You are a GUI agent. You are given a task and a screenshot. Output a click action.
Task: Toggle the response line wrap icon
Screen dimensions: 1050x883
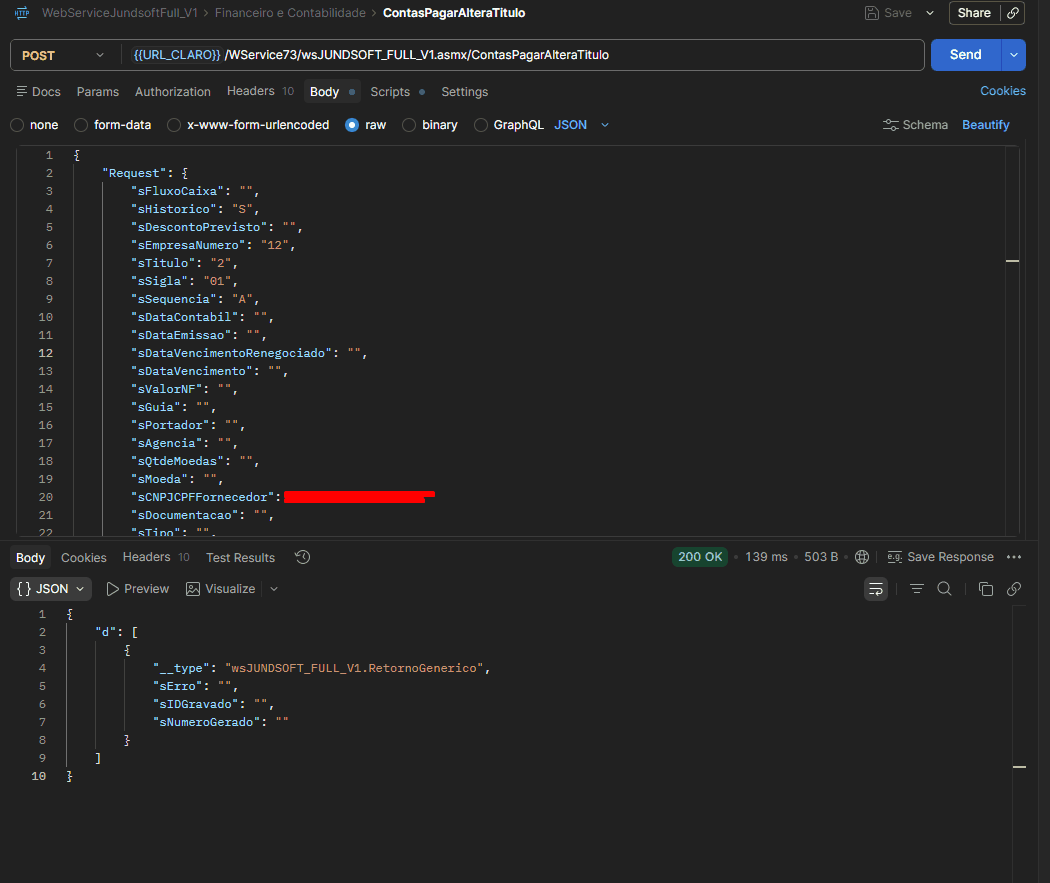pos(875,589)
